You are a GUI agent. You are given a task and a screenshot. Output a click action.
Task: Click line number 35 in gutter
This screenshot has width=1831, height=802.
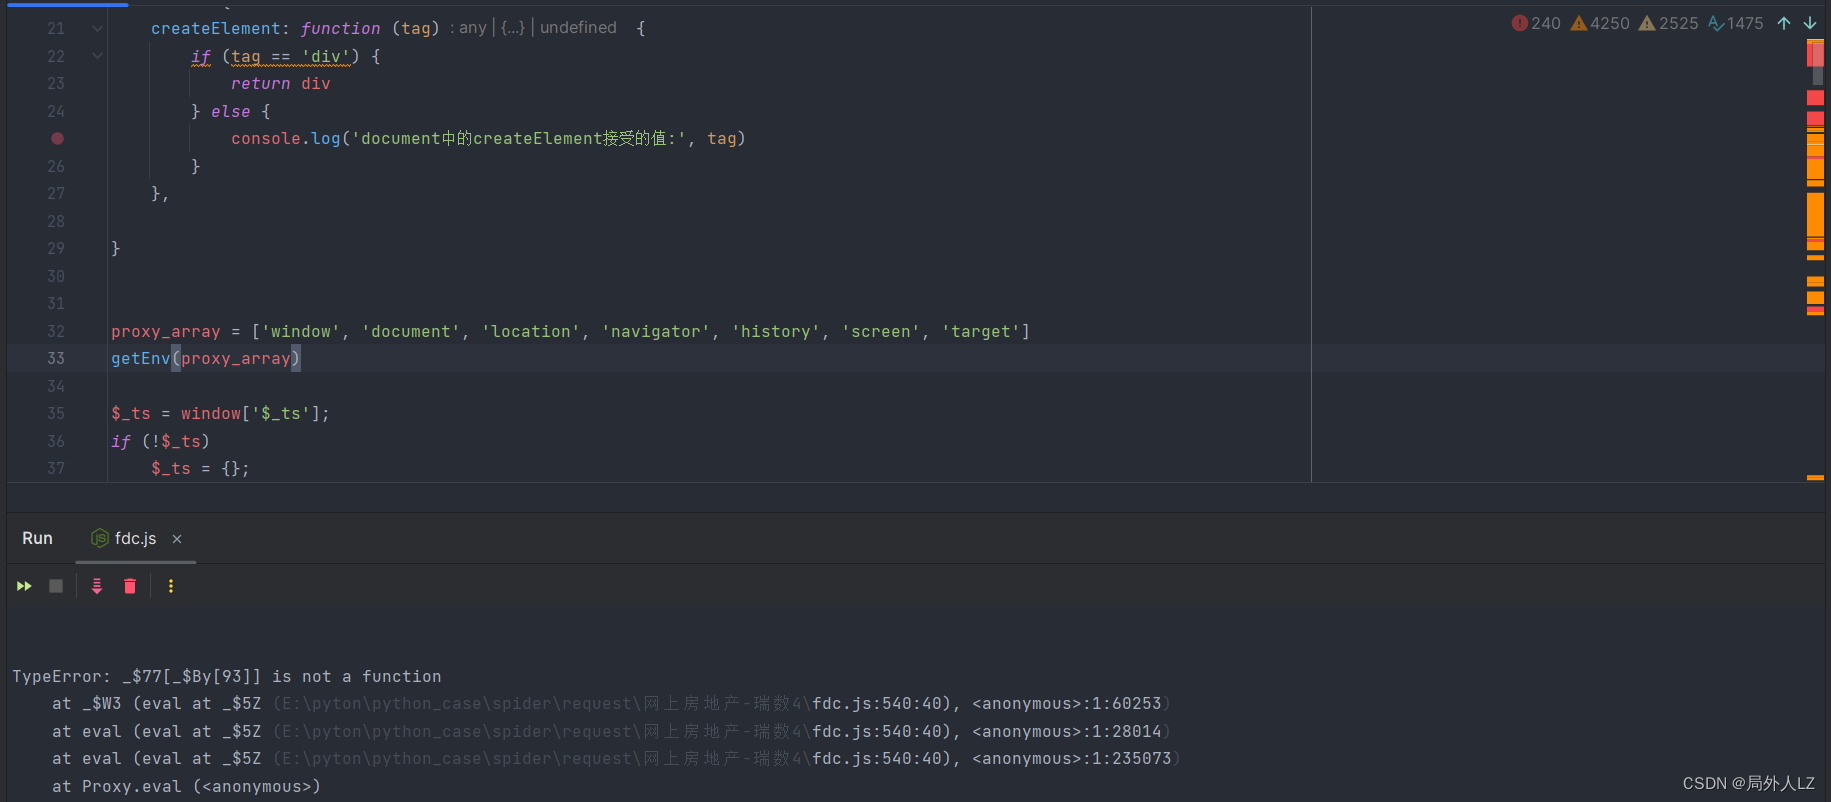(x=56, y=413)
